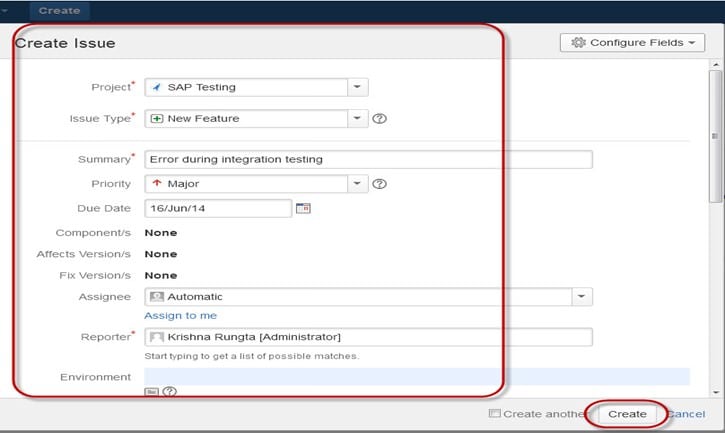Click the Assign to me link
This screenshot has width=725, height=433.
click(180, 316)
